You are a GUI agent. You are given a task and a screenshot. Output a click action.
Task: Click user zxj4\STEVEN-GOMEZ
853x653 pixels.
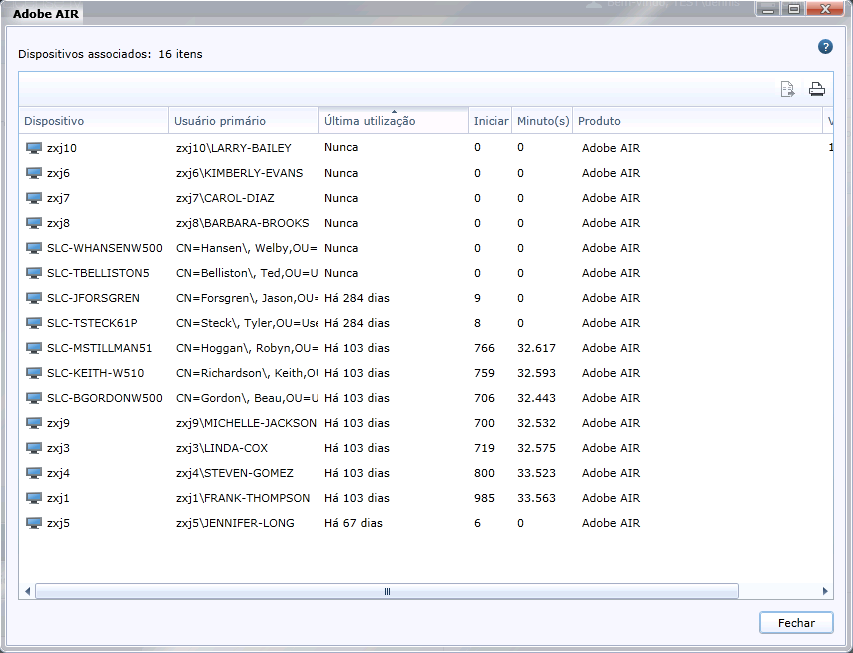(234, 473)
